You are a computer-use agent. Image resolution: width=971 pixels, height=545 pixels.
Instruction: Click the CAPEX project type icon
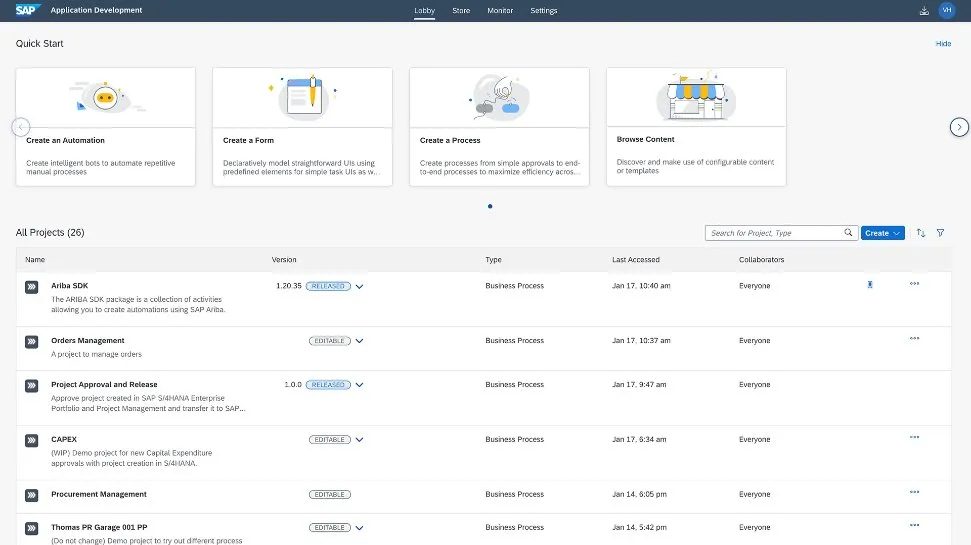coord(31,440)
